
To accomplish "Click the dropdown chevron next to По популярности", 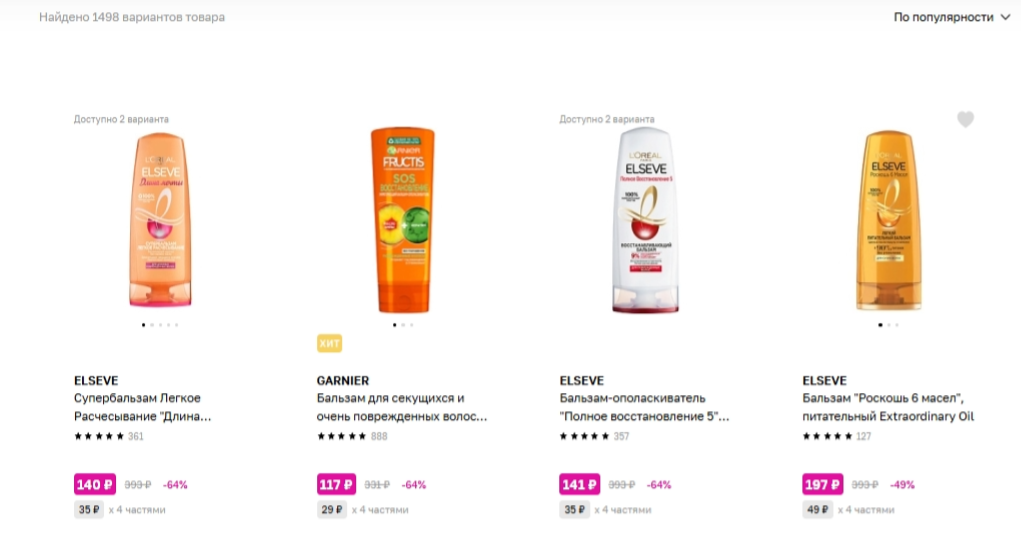I will [x=1005, y=18].
